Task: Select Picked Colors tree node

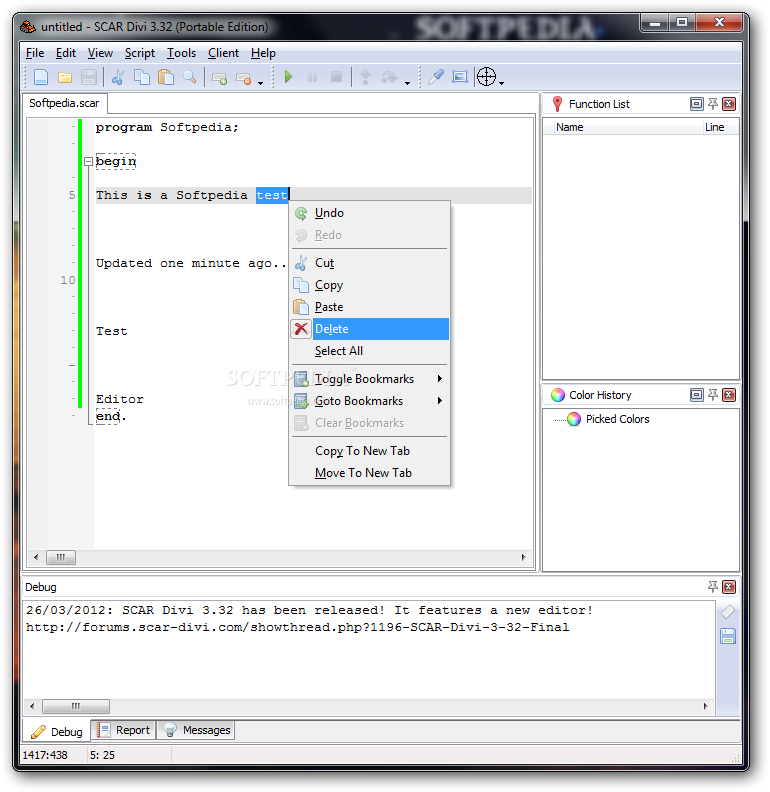Action: (617, 419)
